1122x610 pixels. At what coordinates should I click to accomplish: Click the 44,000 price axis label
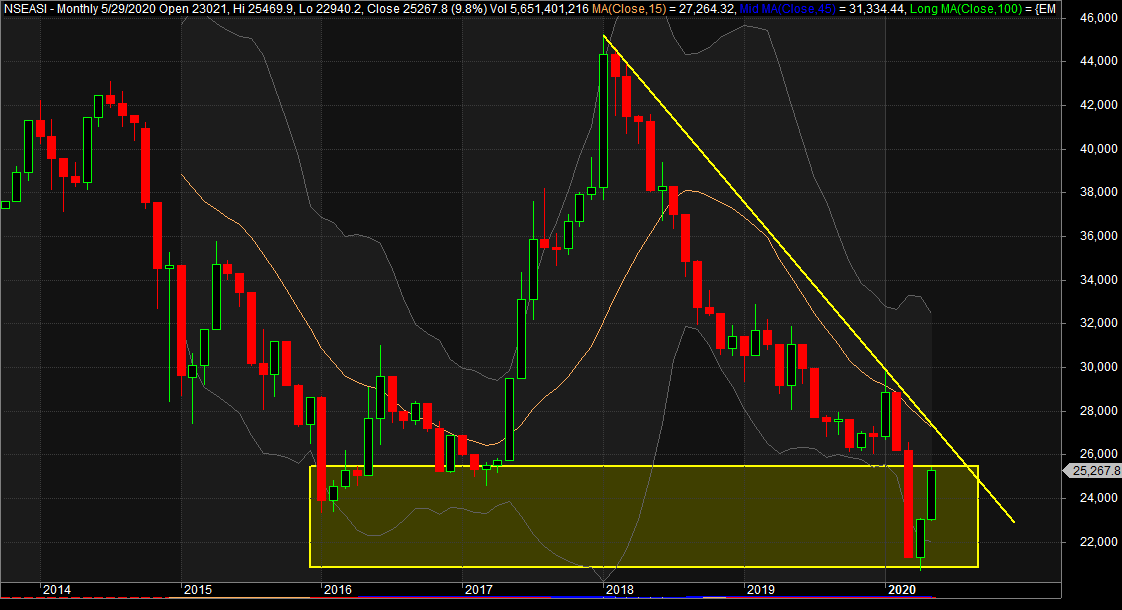1098,62
